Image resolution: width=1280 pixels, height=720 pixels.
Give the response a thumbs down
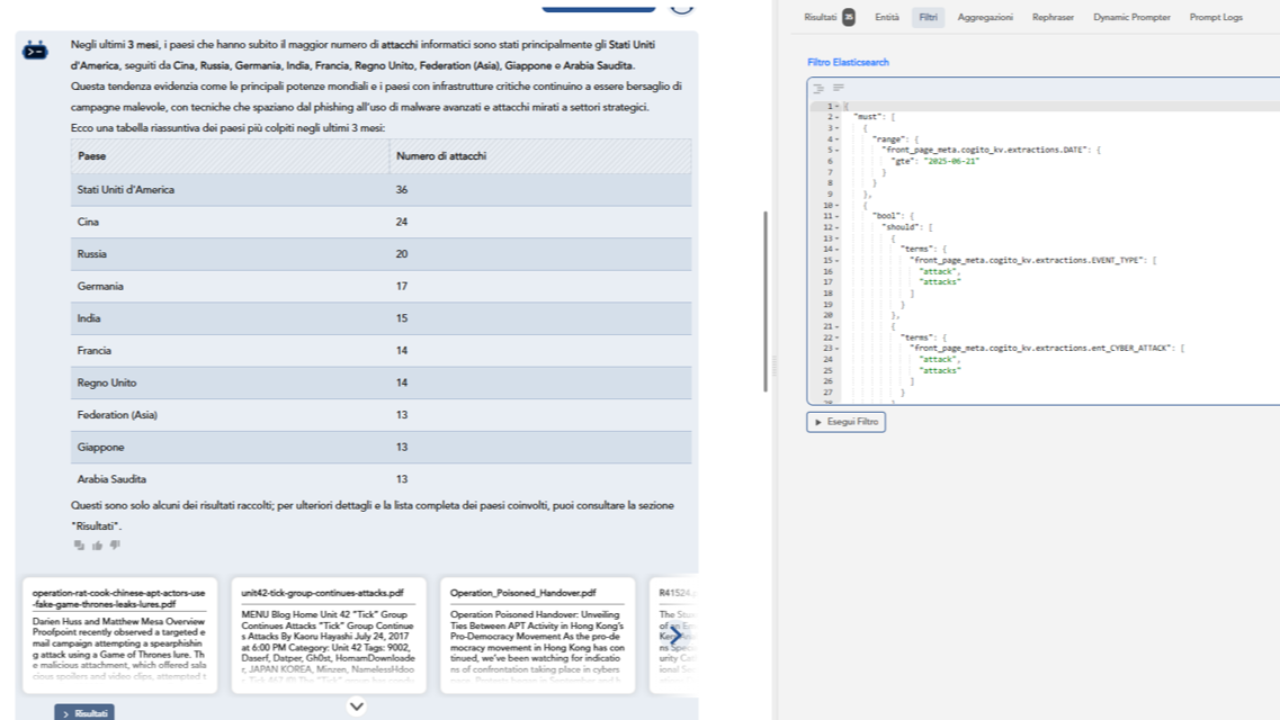115,545
